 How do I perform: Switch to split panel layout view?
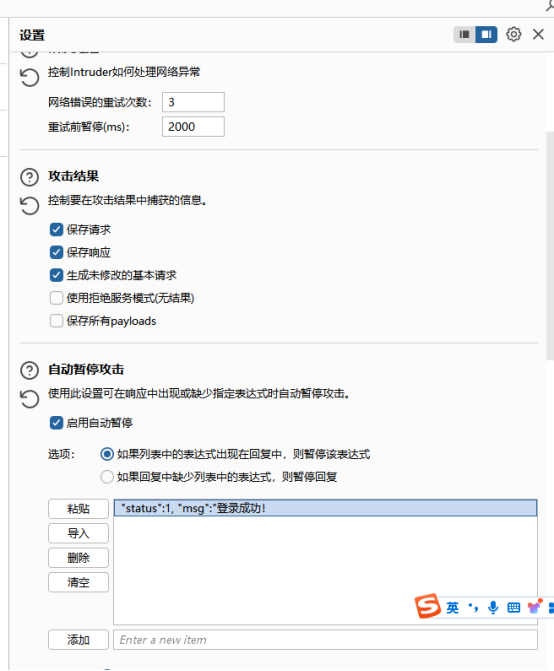(x=486, y=34)
